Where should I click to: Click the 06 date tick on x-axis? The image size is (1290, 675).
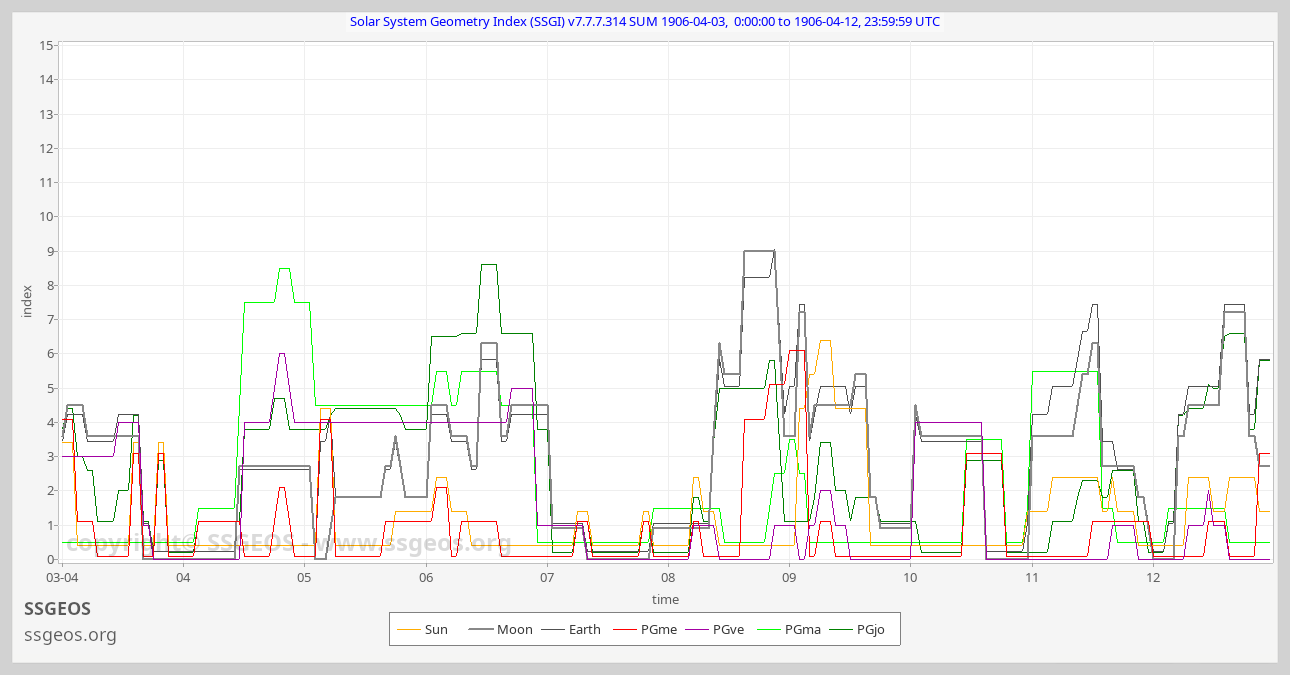coord(426,577)
